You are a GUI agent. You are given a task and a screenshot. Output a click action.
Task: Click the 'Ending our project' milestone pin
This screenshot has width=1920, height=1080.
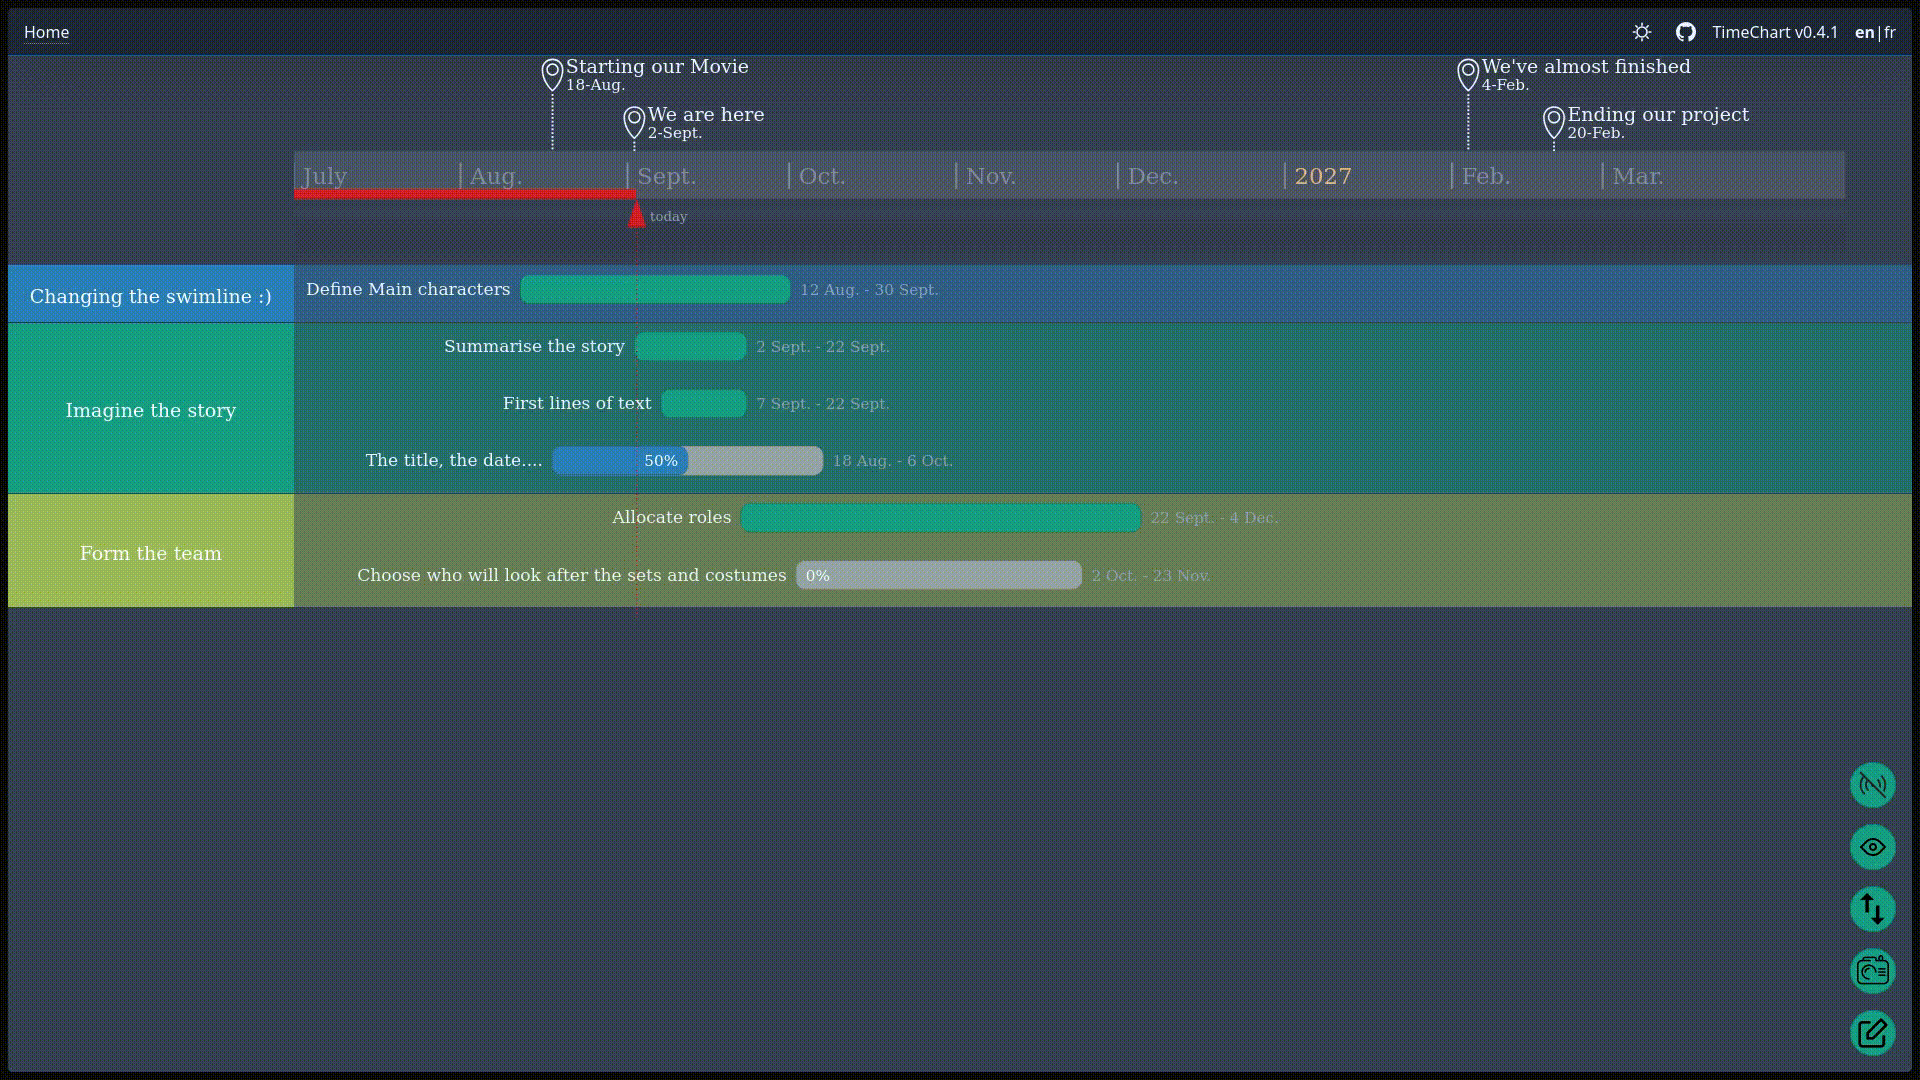coord(1553,122)
